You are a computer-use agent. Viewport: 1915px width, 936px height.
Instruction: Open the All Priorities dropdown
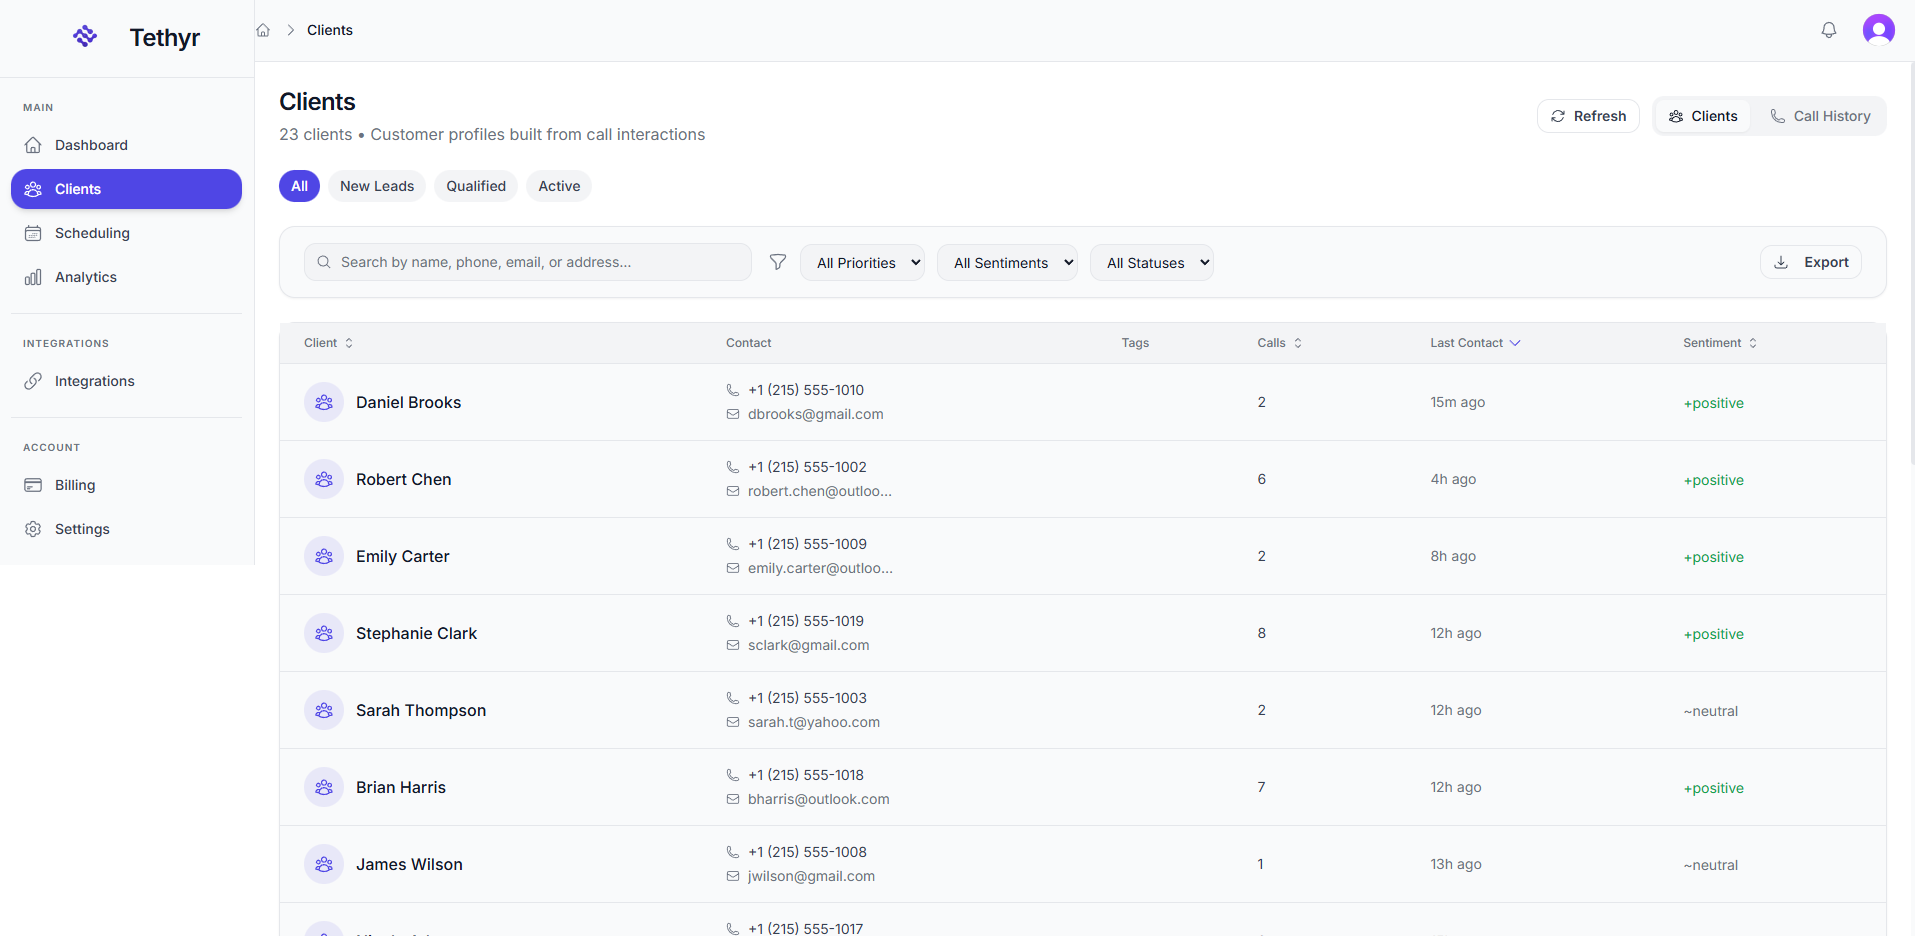862,262
